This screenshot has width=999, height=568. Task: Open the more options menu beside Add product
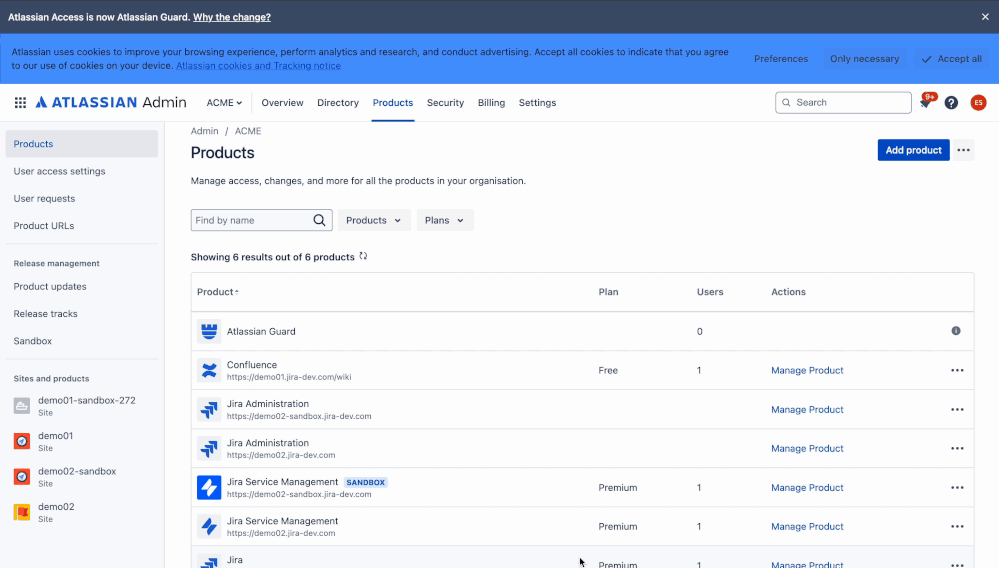click(963, 150)
